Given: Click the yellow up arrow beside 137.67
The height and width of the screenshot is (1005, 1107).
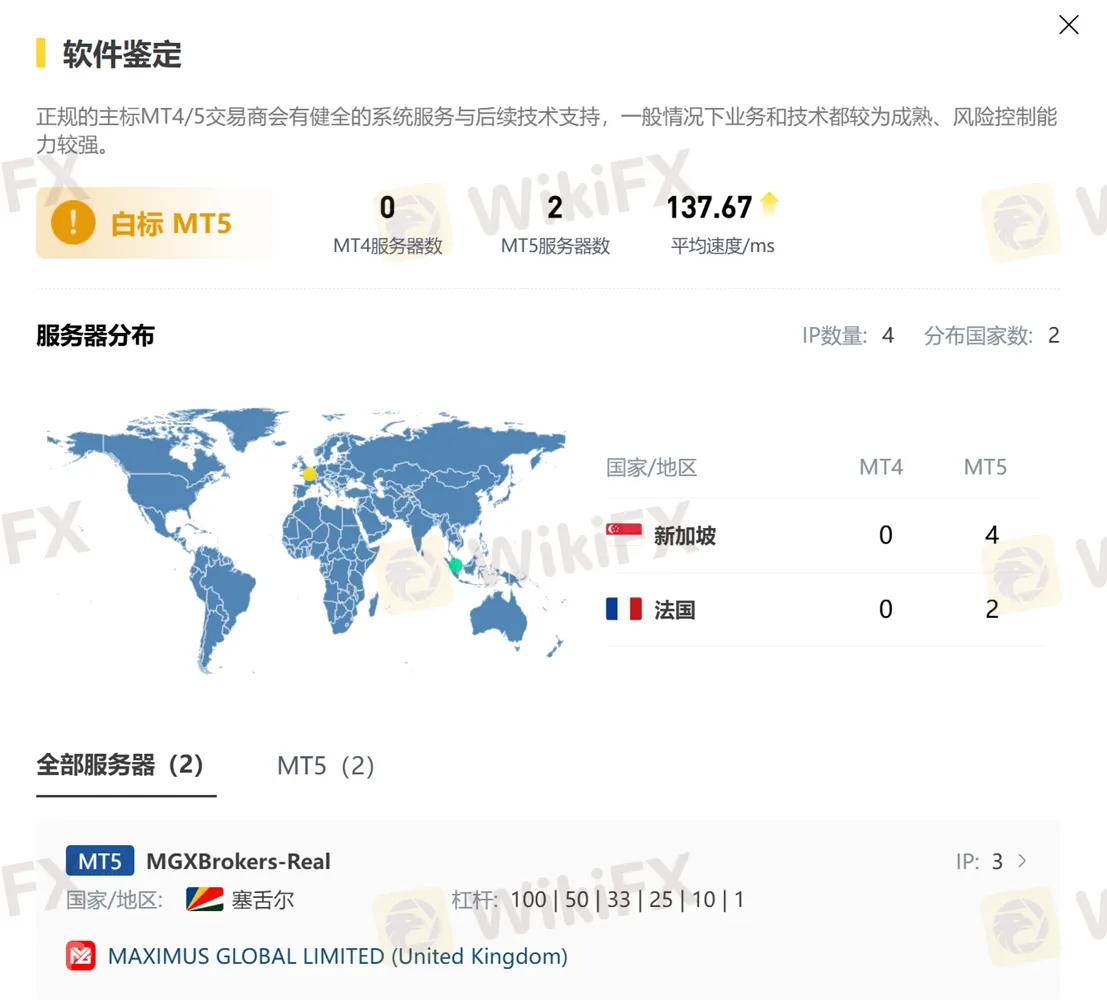Looking at the screenshot, I should pyautogui.click(x=769, y=205).
